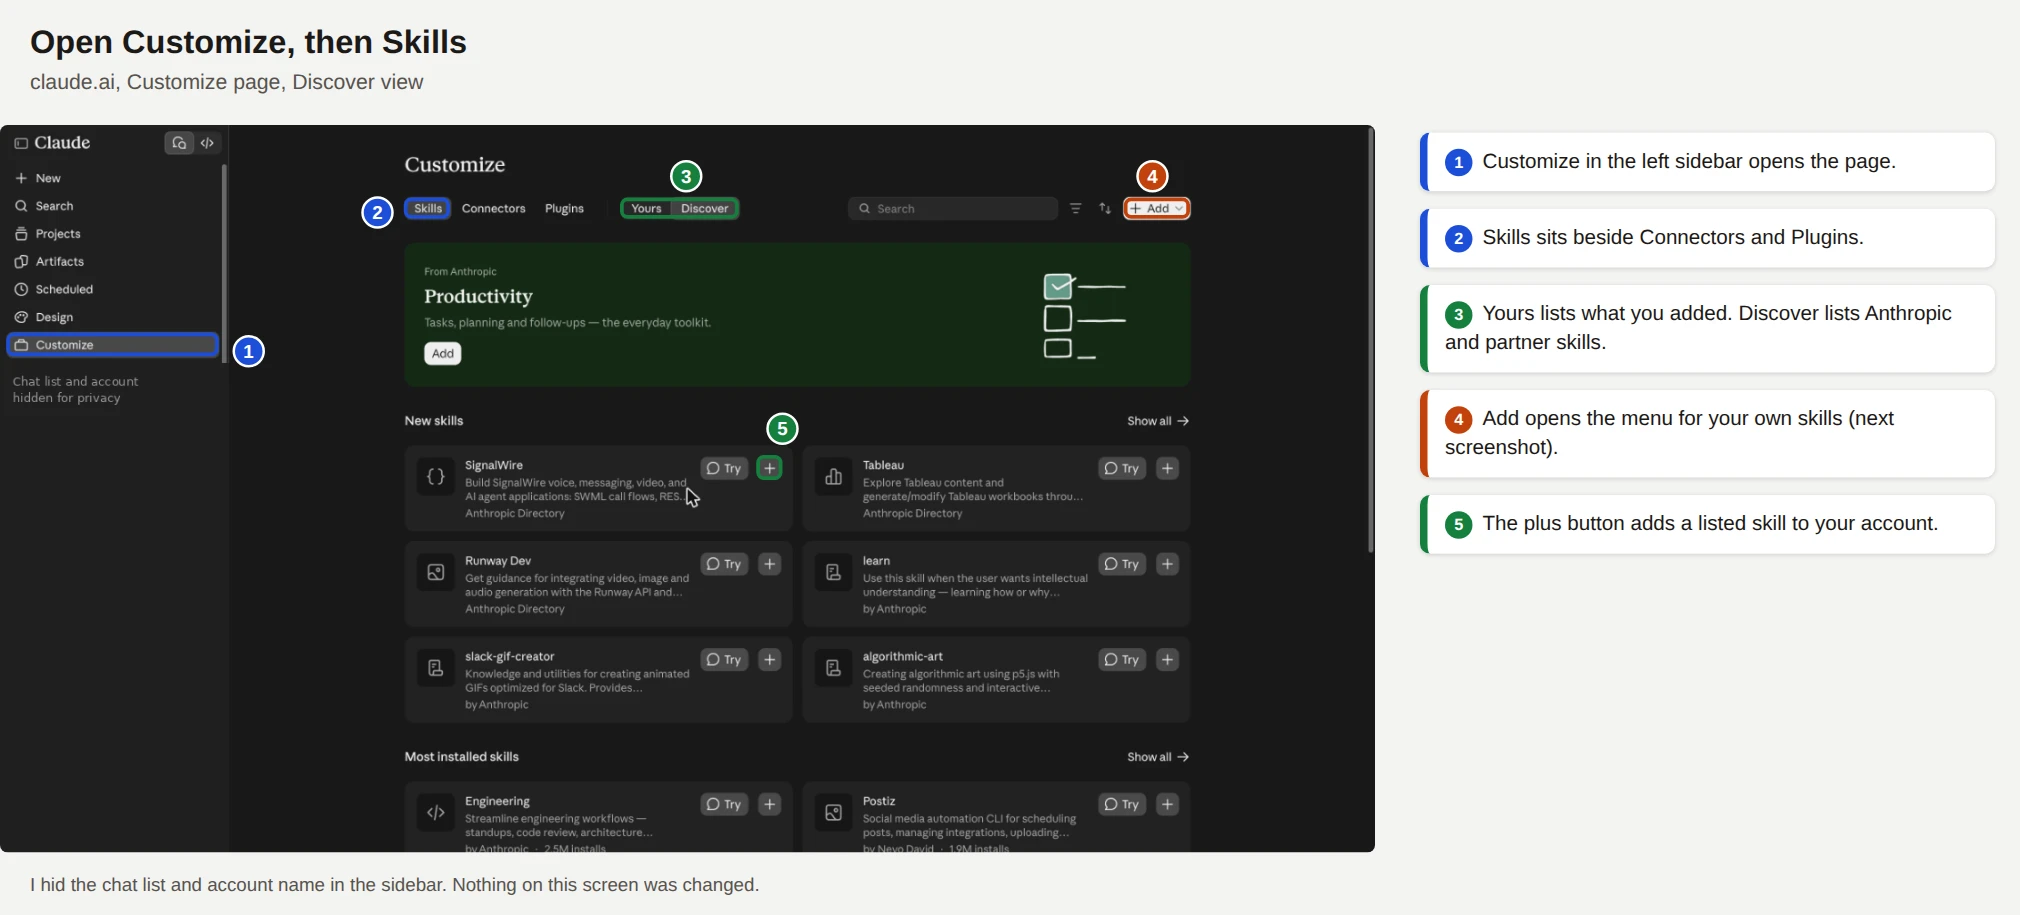2020x915 pixels.
Task: Select the Discover view toggle
Action: [x=704, y=208]
